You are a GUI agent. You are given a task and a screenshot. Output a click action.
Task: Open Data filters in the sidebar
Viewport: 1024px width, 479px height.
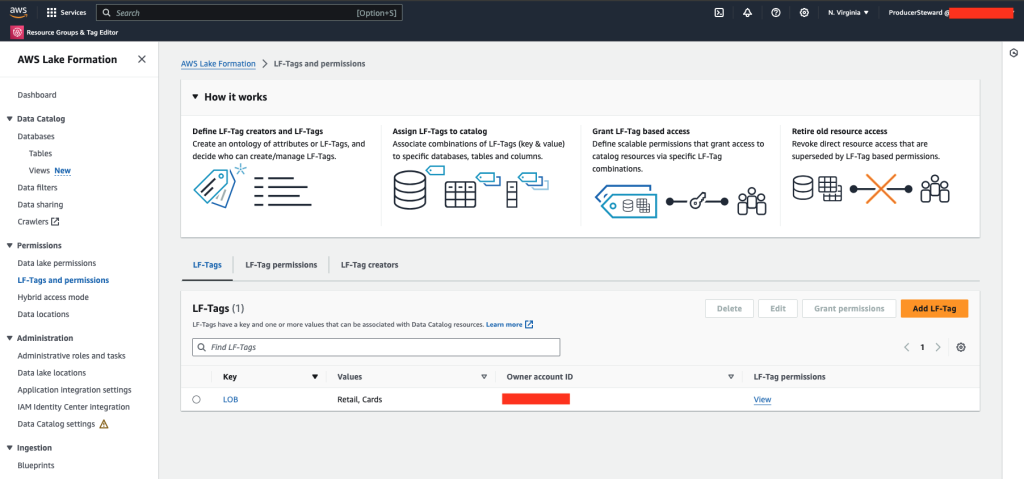coord(37,188)
